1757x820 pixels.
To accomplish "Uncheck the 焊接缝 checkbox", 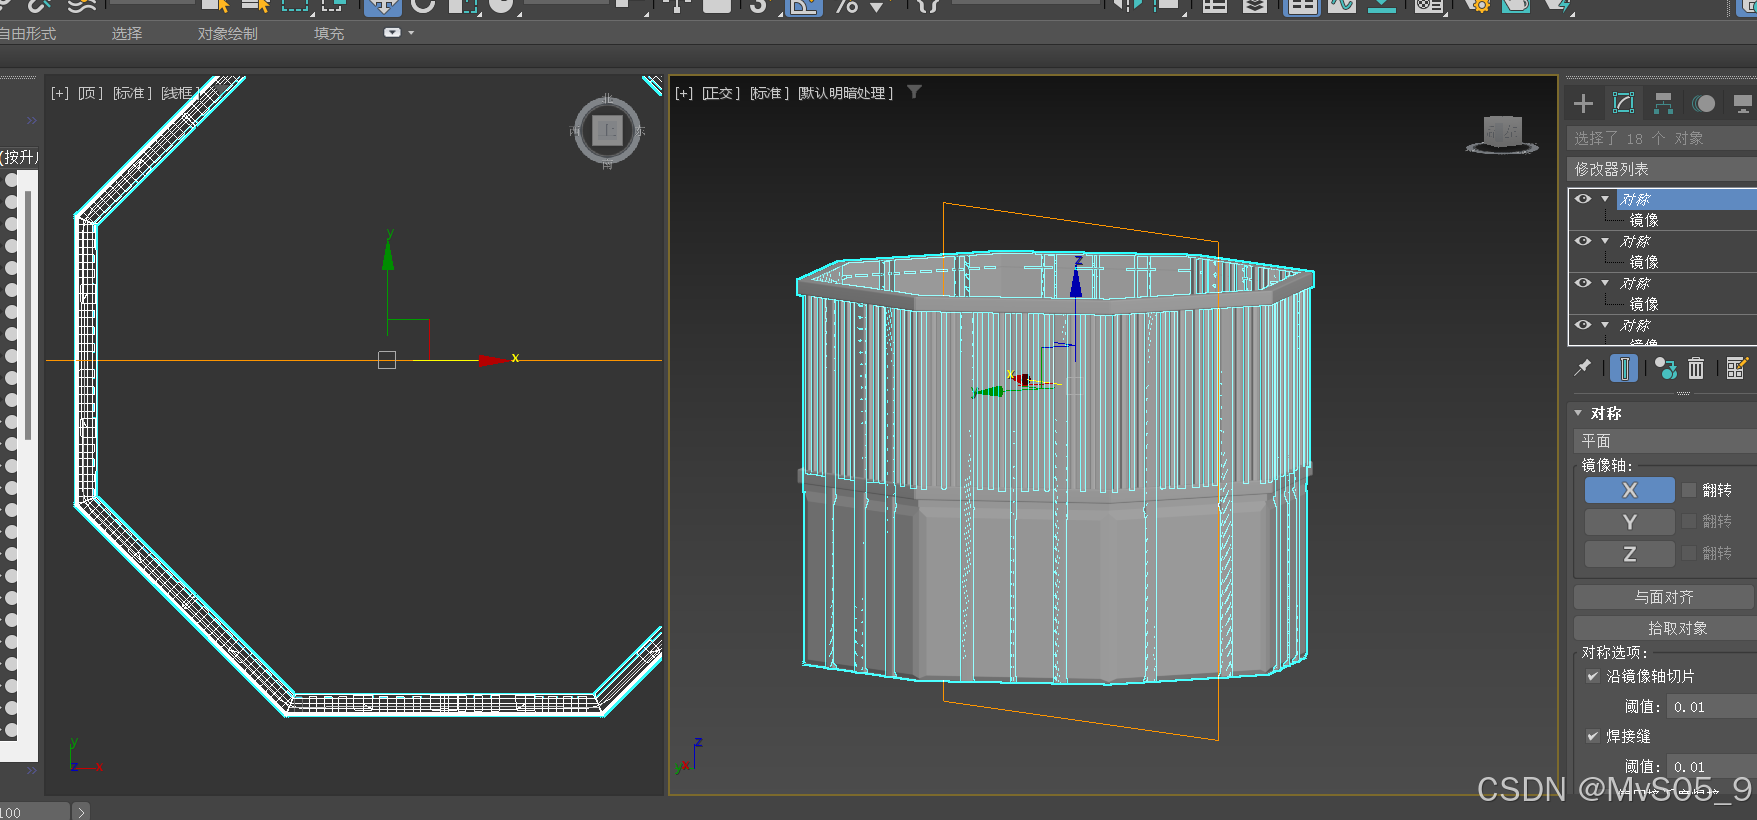I will [x=1593, y=736].
